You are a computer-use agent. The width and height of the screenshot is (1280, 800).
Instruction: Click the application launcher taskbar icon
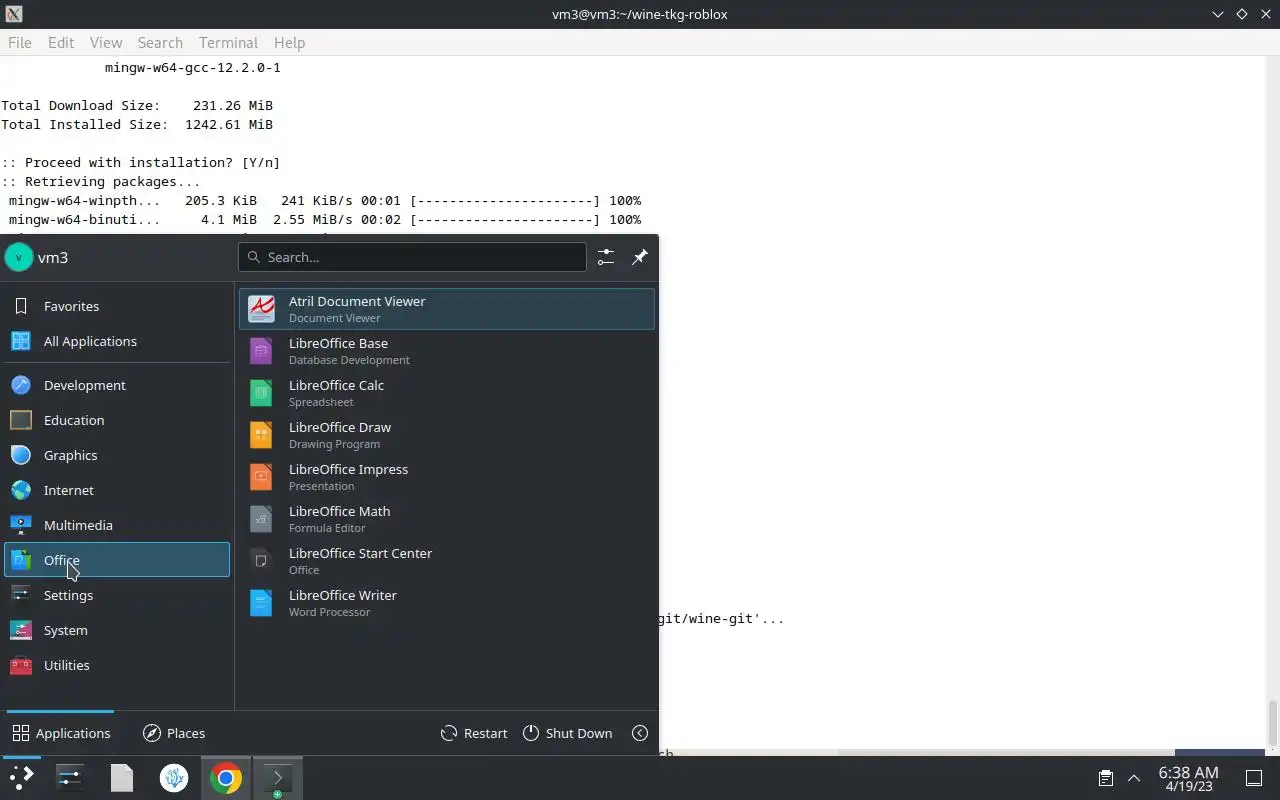tap(21, 778)
